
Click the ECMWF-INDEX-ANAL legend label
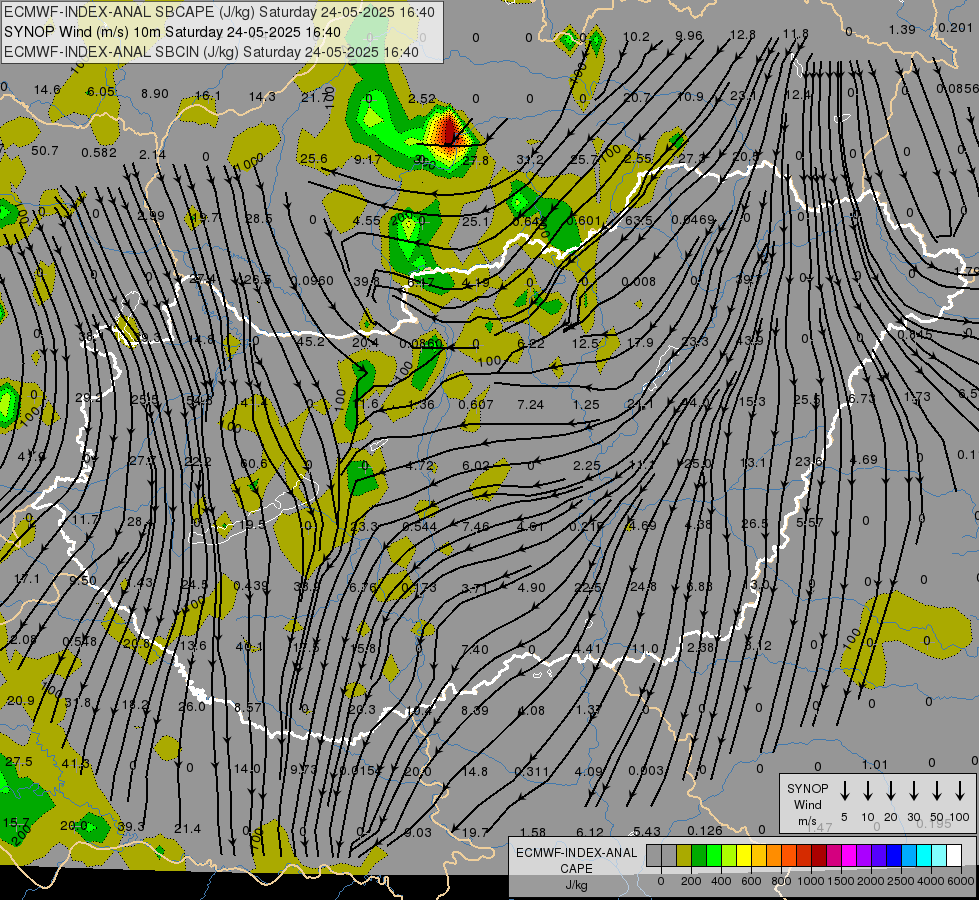(576, 853)
